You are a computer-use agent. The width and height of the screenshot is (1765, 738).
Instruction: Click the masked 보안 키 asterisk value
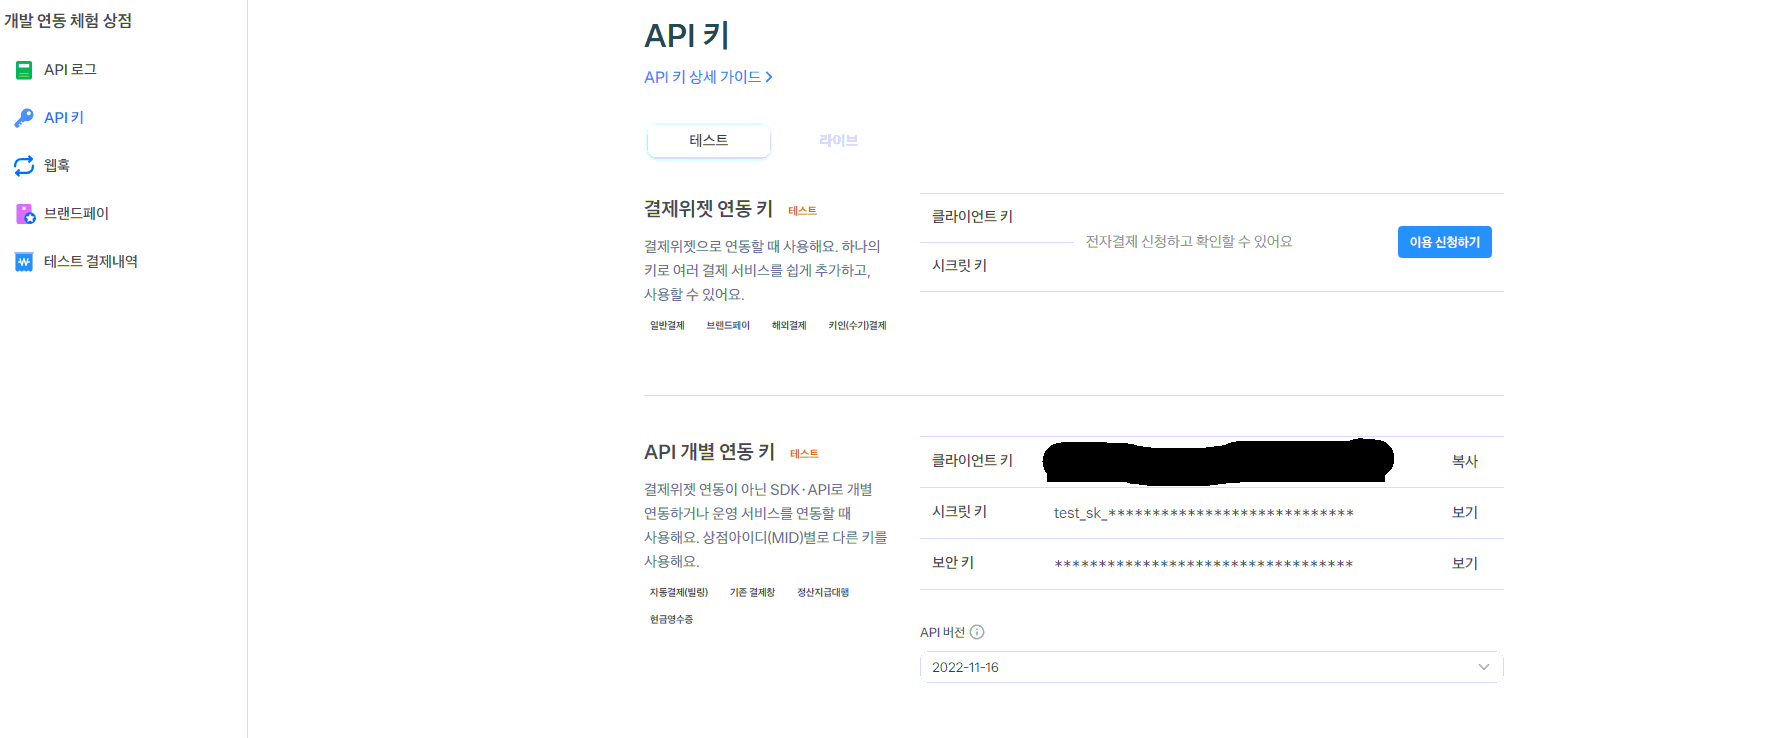coord(1203,564)
